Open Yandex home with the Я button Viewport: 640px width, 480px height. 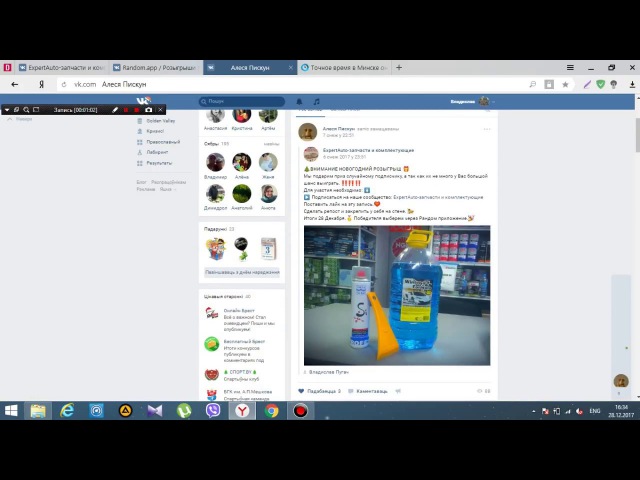pos(41,84)
